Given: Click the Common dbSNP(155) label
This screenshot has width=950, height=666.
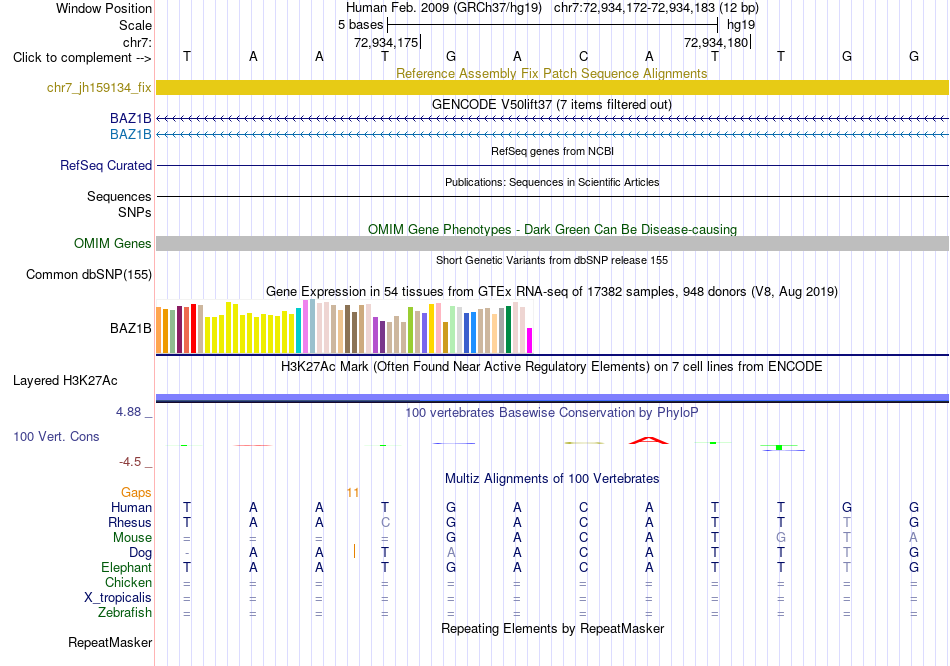Looking at the screenshot, I should pyautogui.click(x=88, y=275).
